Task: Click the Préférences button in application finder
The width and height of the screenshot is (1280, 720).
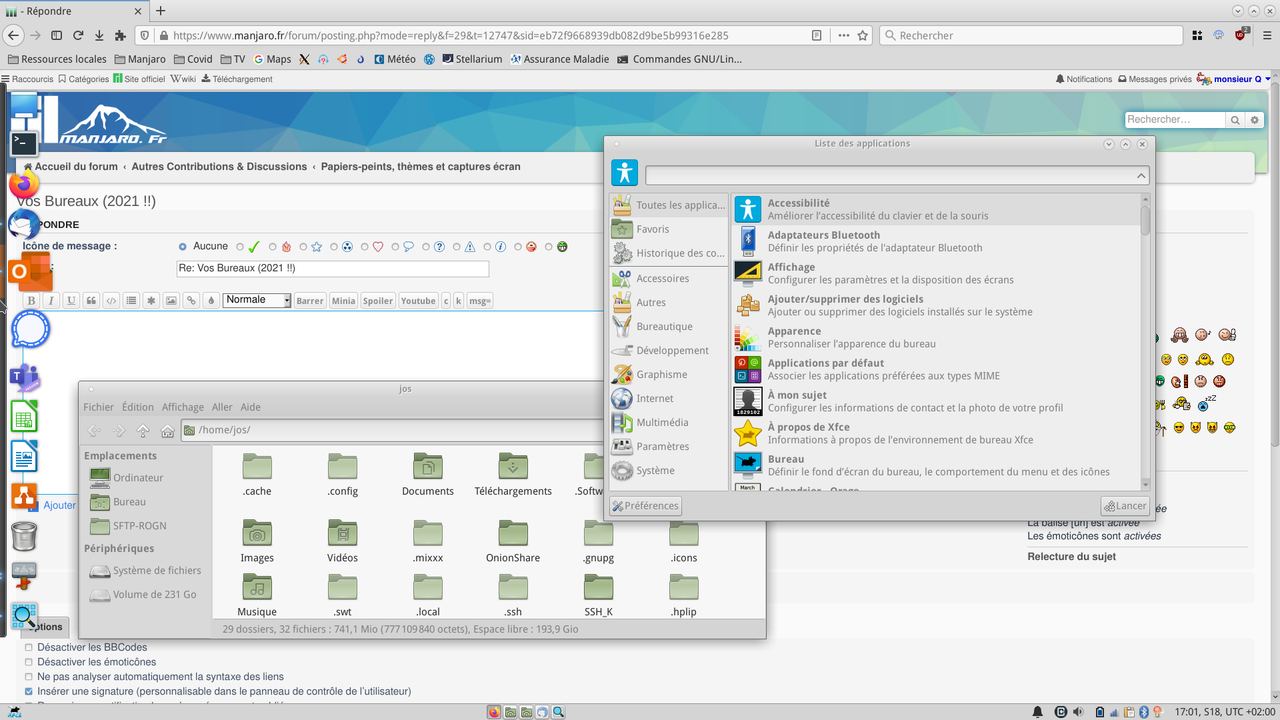Action: point(645,506)
